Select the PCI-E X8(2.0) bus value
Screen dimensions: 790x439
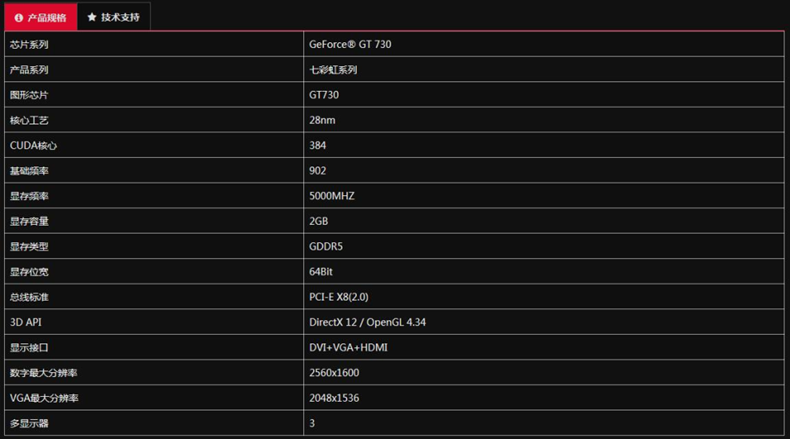(339, 297)
